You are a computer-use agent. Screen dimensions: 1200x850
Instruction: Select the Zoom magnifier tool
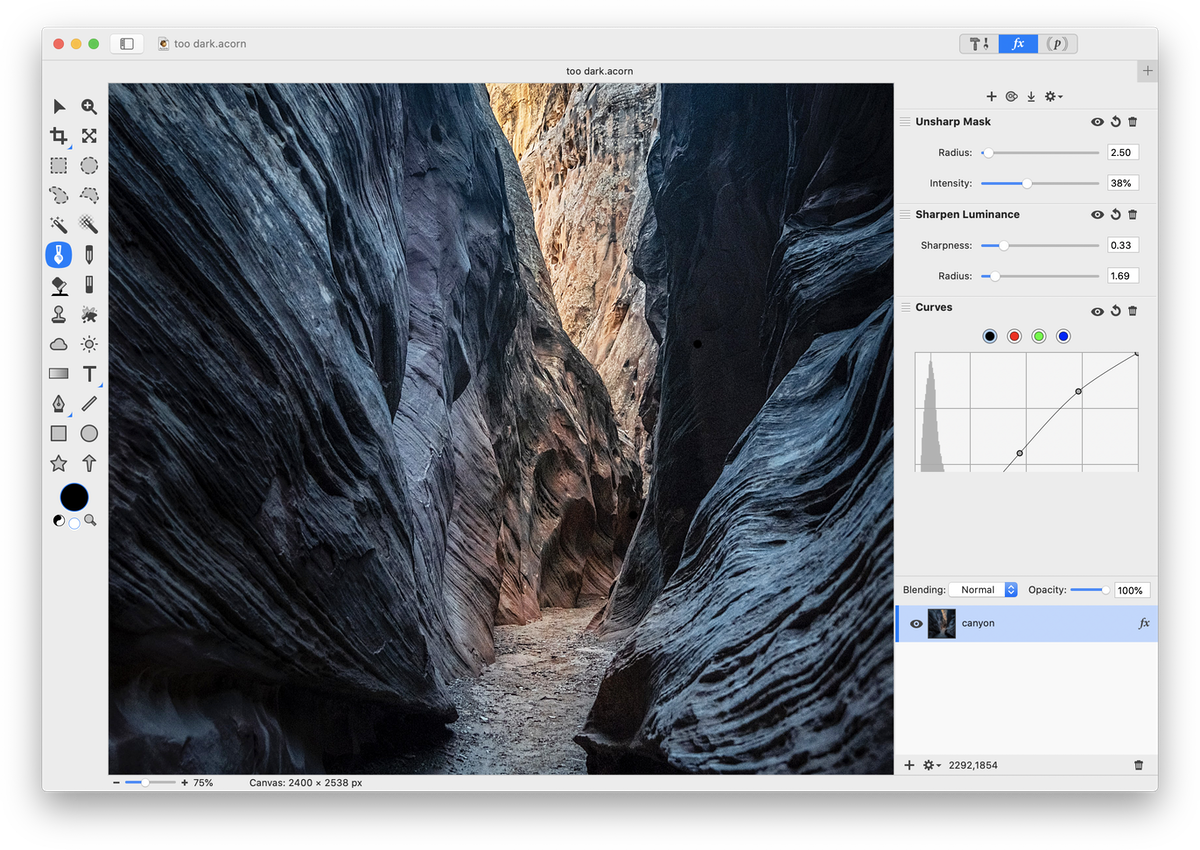(89, 106)
